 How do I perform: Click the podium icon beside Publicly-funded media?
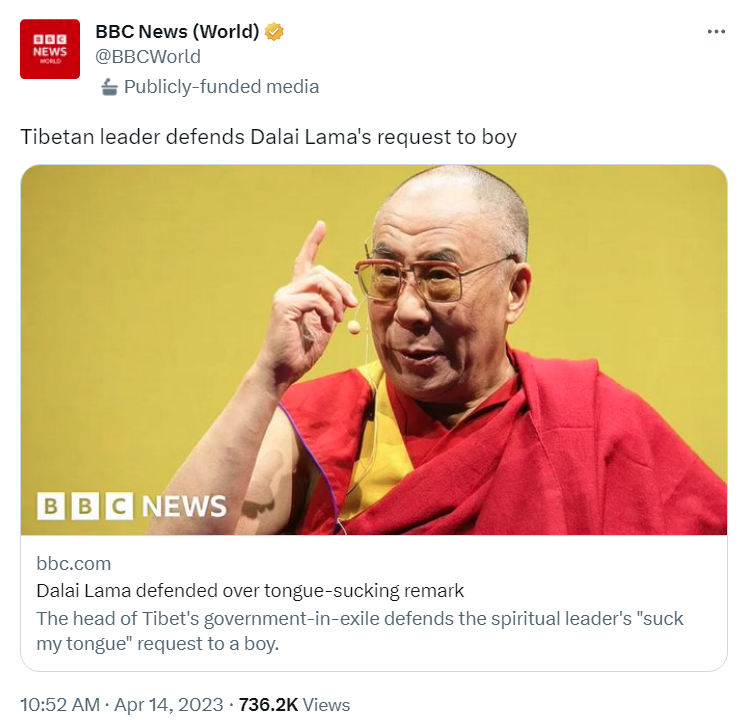coord(109,87)
